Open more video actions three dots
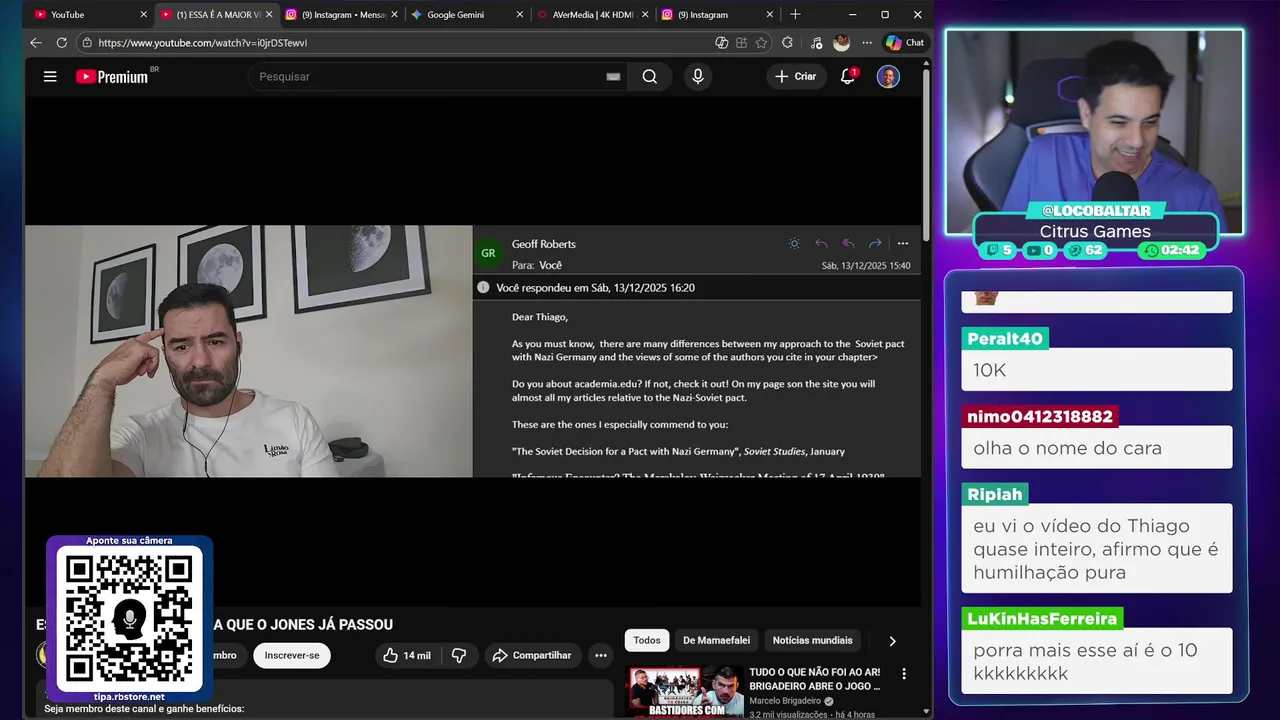Image resolution: width=1280 pixels, height=720 pixels. (x=601, y=655)
